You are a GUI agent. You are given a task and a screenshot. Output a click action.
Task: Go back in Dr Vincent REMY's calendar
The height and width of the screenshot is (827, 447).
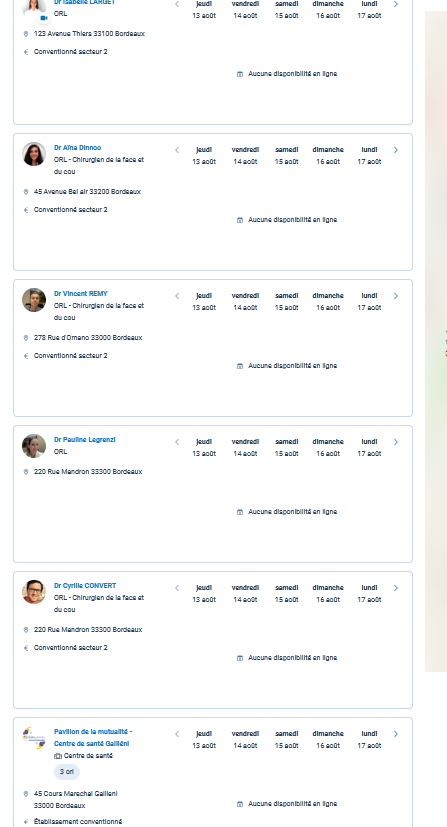(x=177, y=296)
